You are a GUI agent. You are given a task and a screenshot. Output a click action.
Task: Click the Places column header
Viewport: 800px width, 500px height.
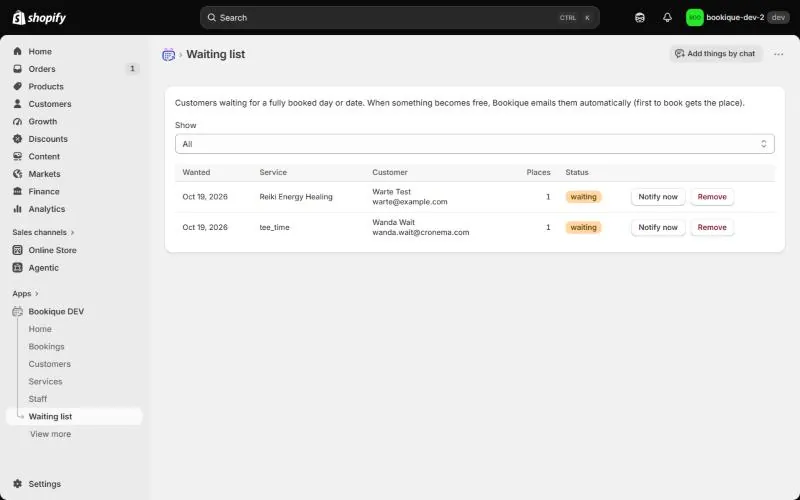coord(538,172)
